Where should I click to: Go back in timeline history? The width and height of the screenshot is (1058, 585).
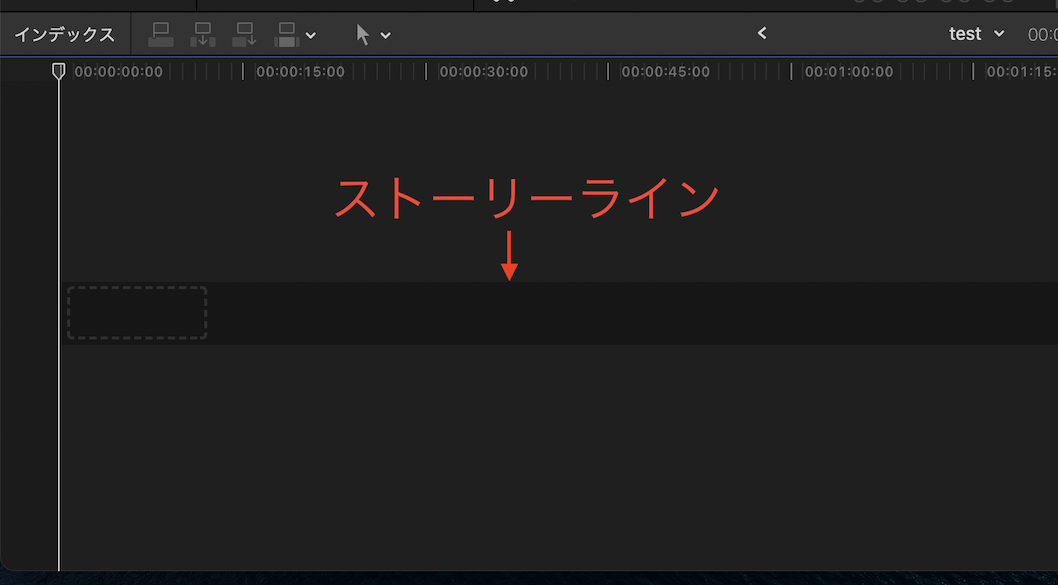(x=762, y=33)
